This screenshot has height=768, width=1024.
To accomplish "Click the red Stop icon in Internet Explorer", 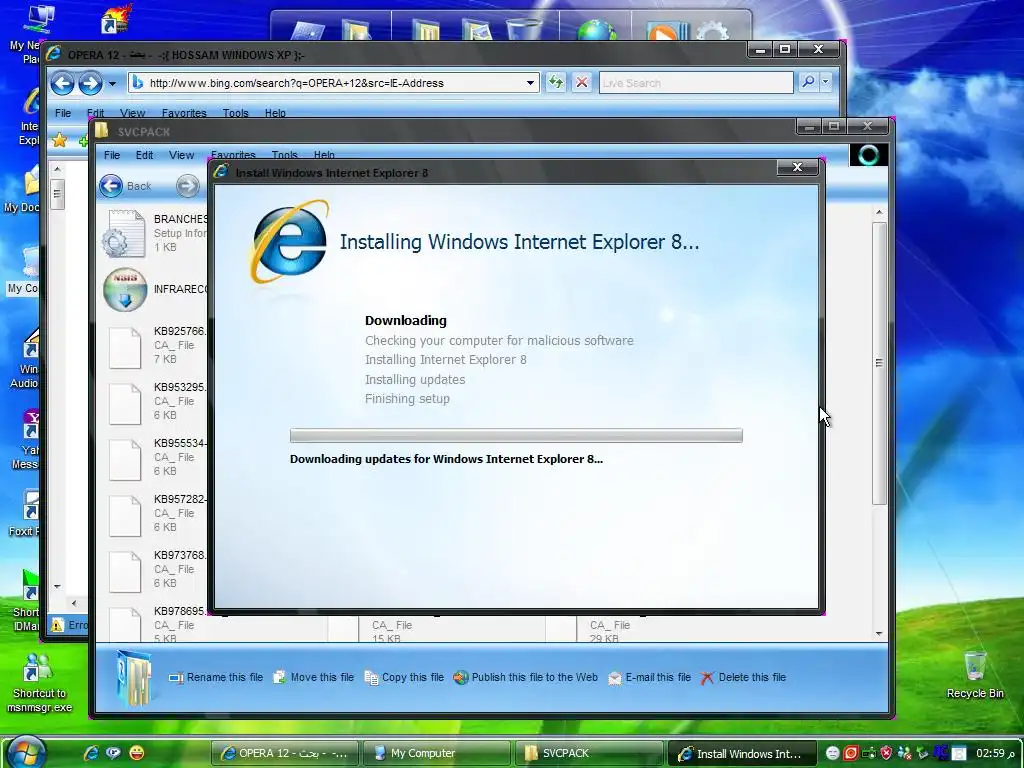I will tap(582, 82).
